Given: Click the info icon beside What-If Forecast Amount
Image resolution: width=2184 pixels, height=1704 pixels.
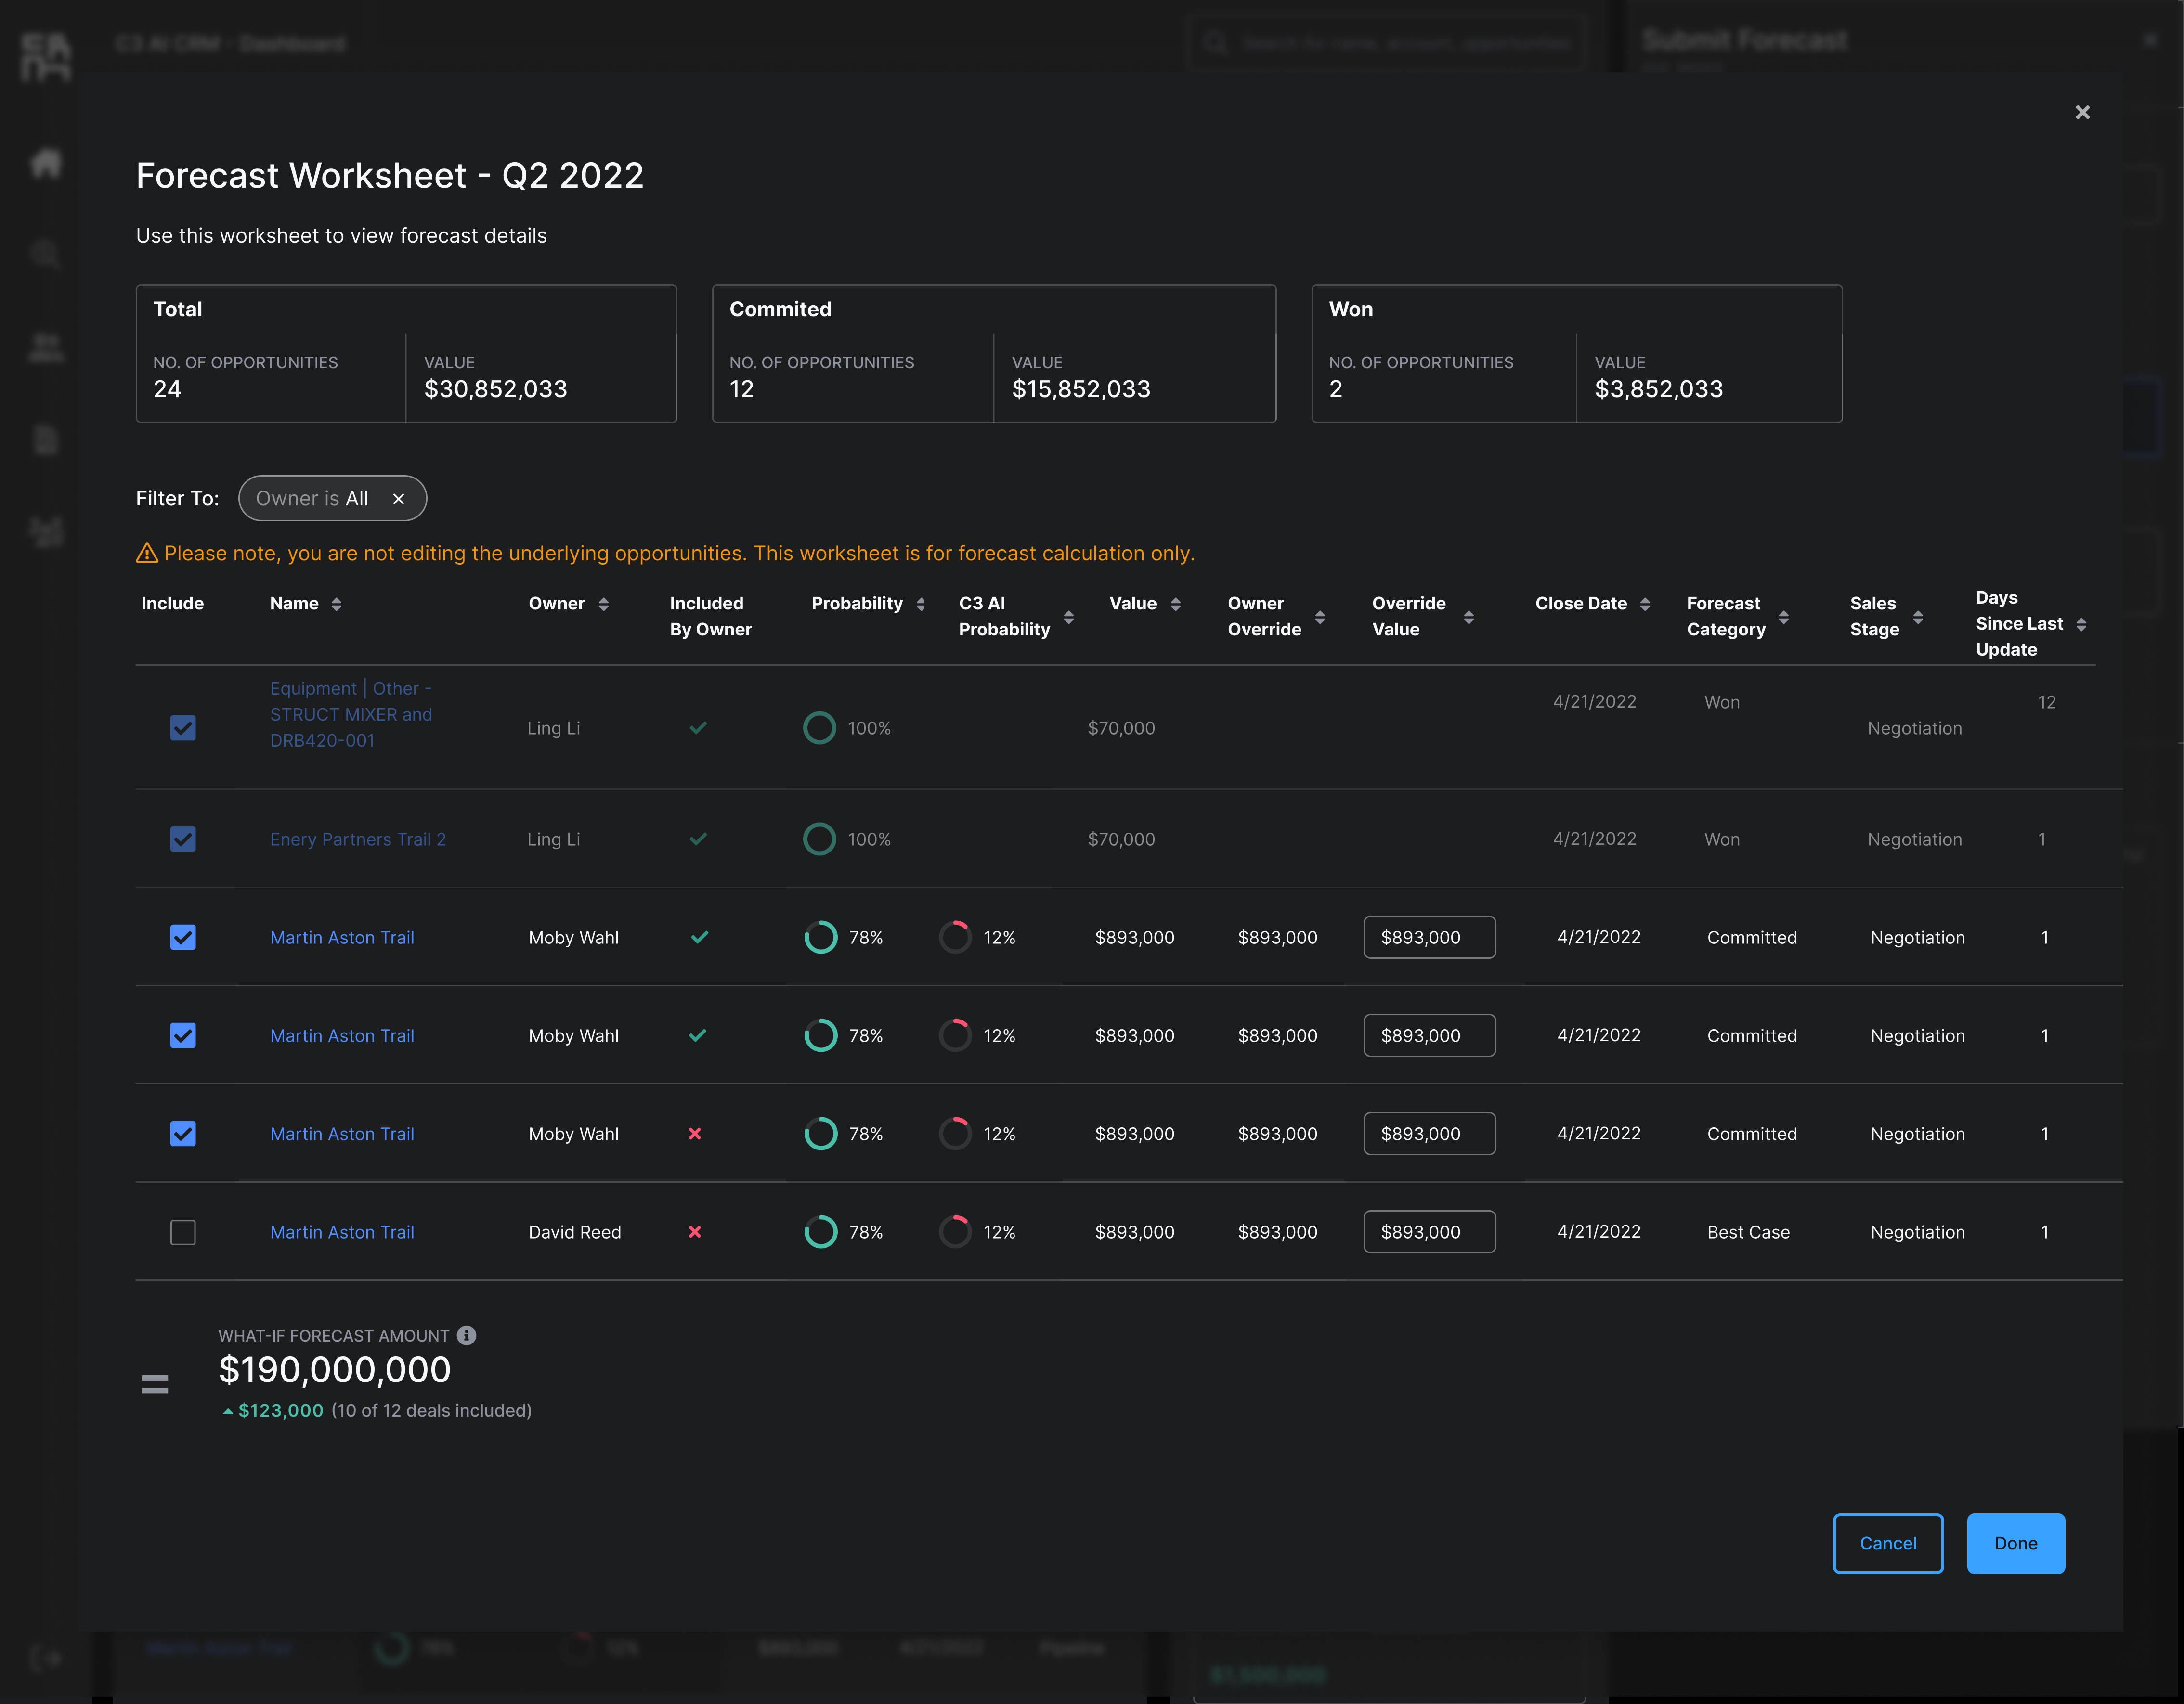Looking at the screenshot, I should 466,1335.
